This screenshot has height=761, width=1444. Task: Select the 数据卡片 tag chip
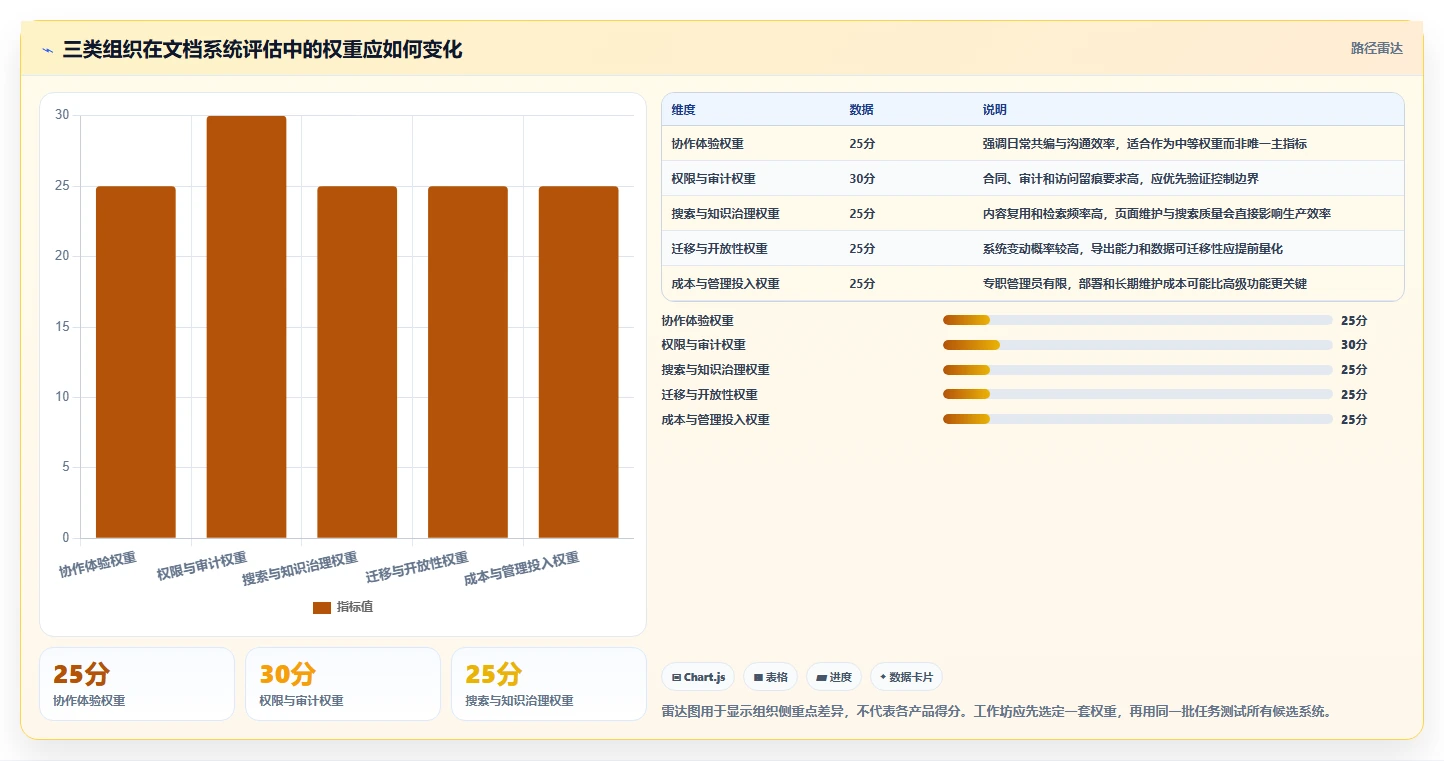(x=906, y=677)
